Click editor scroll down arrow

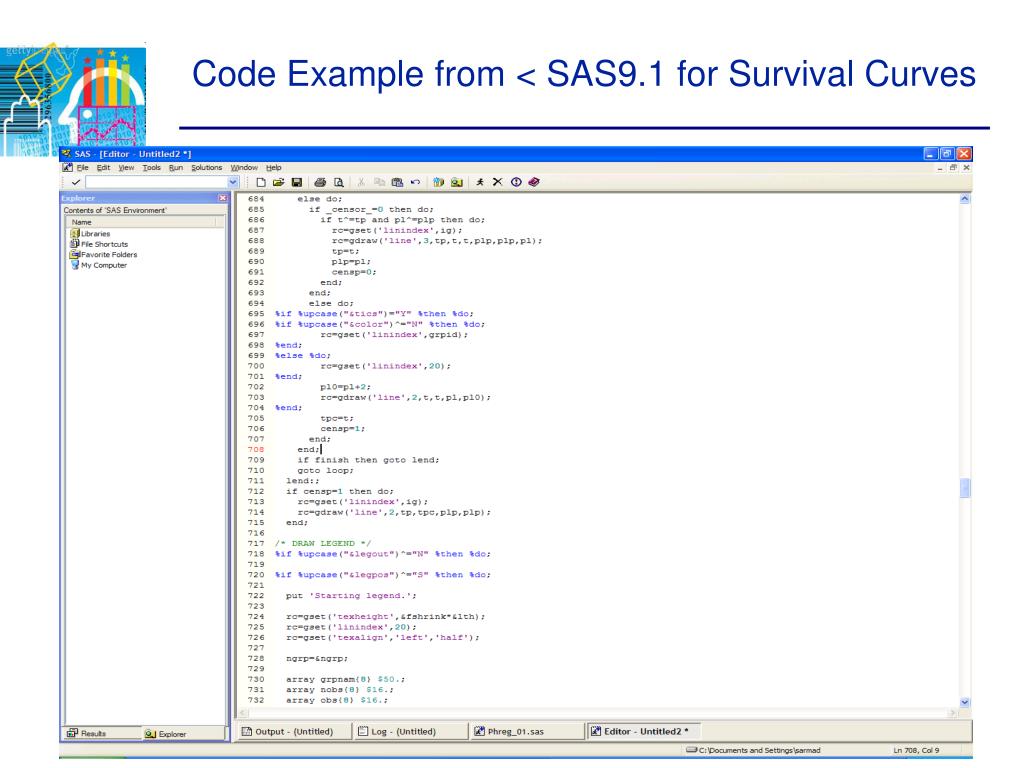pyautogui.click(x=965, y=702)
